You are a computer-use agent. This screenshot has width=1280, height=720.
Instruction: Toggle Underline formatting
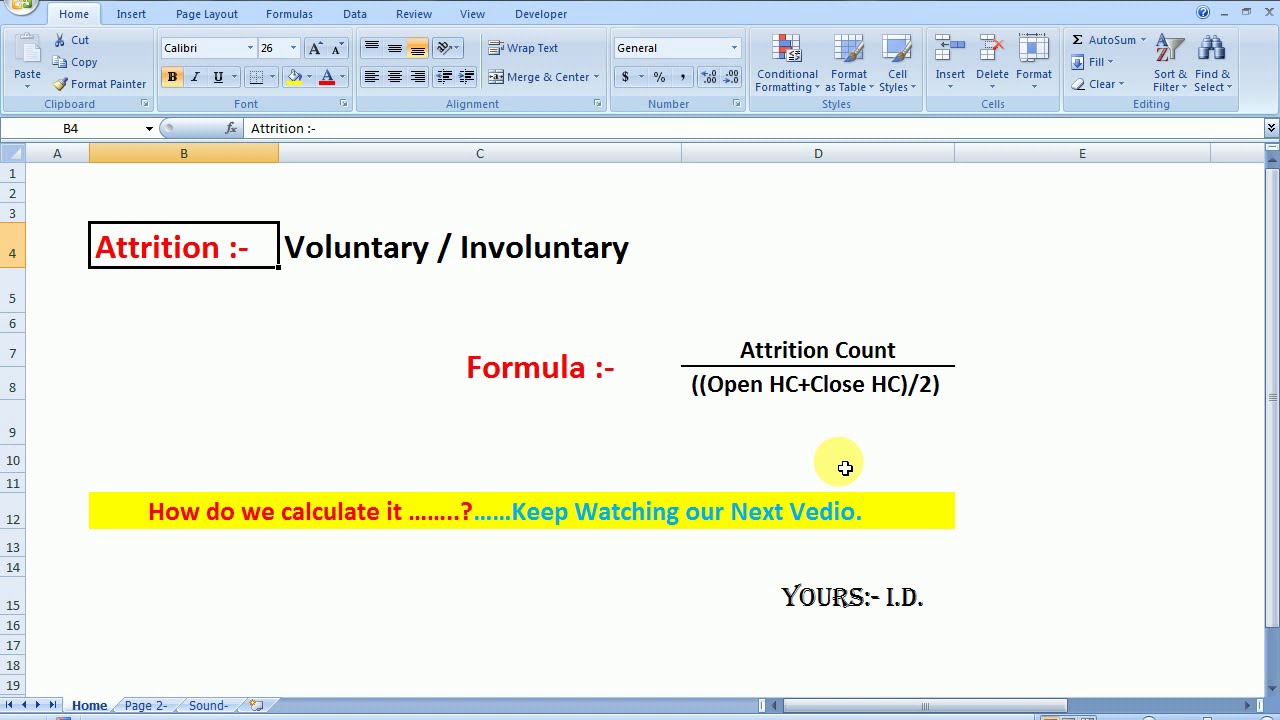point(218,77)
